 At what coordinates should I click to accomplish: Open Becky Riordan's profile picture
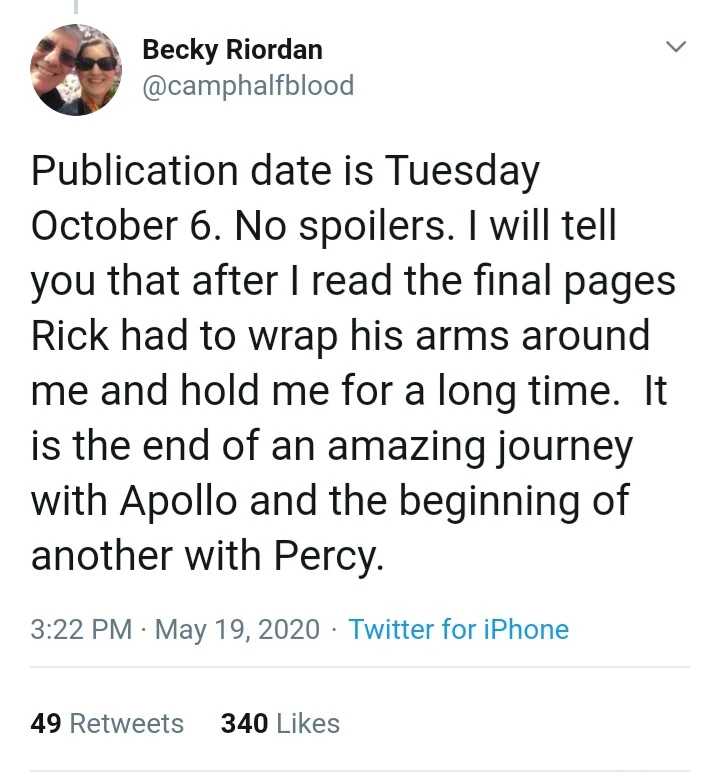75,69
